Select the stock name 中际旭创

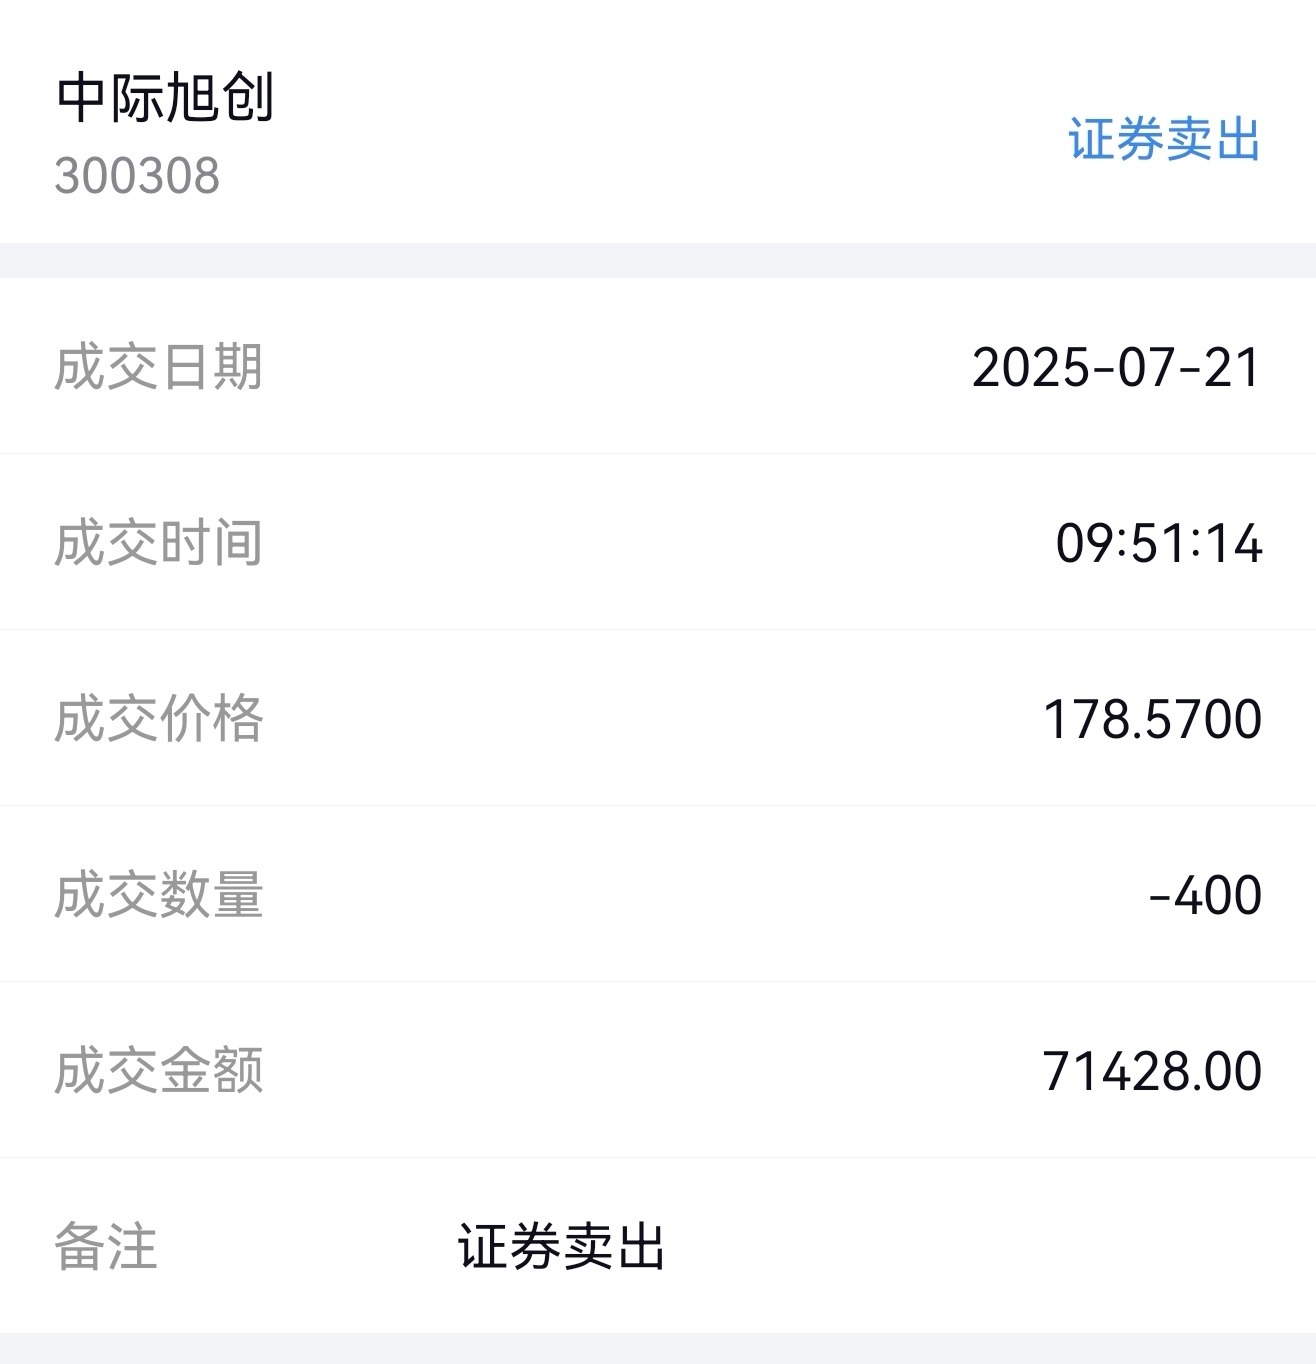point(165,98)
